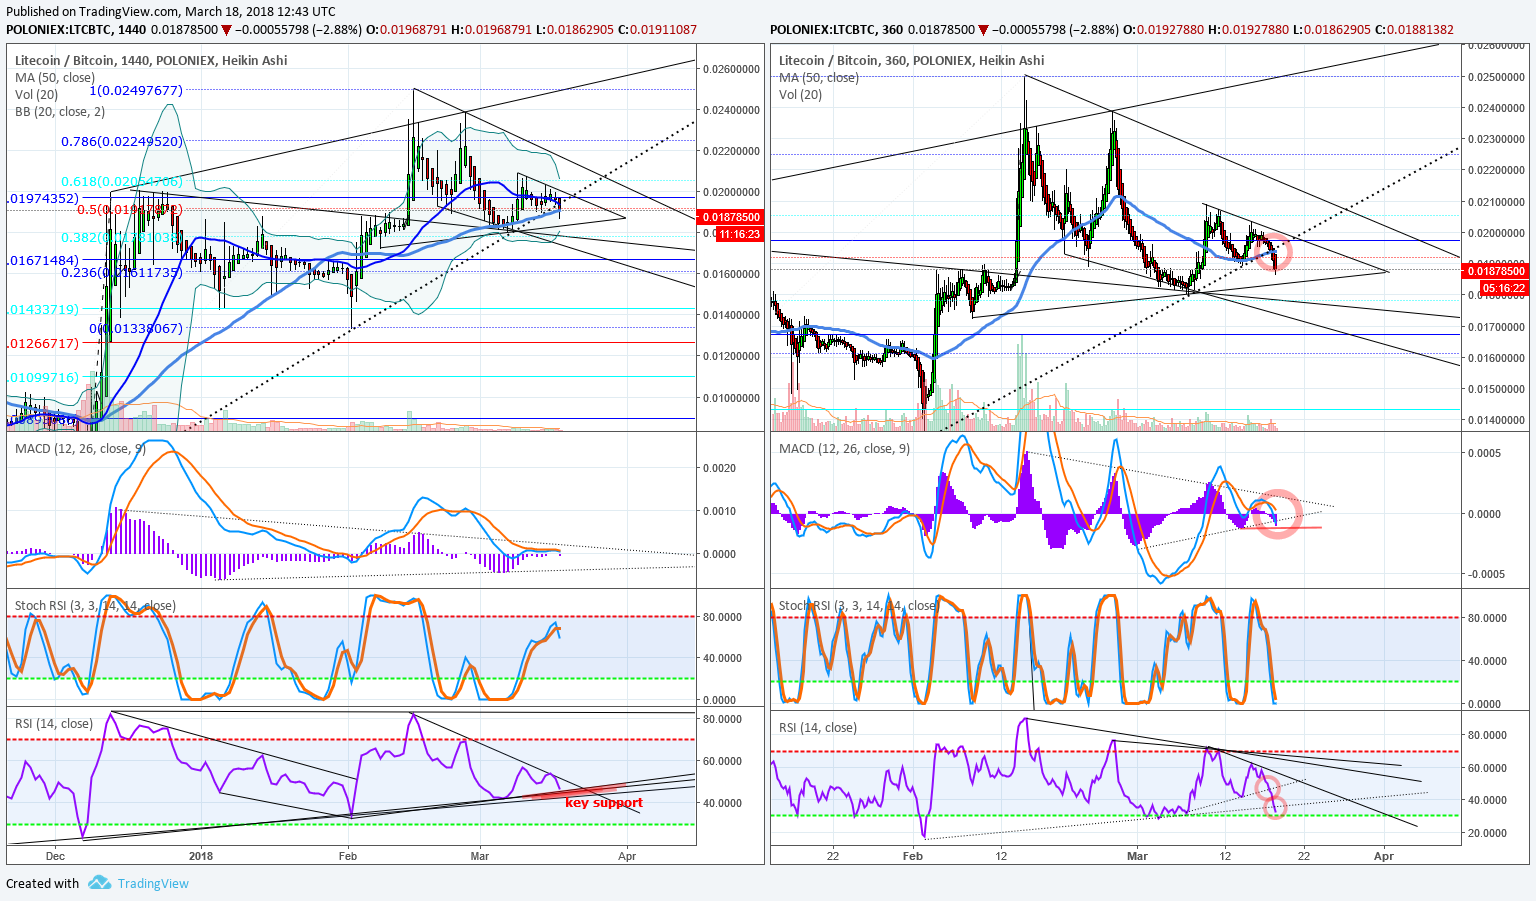
Task: Click the Stoch RSI label in the 360 chart
Action: (x=858, y=606)
